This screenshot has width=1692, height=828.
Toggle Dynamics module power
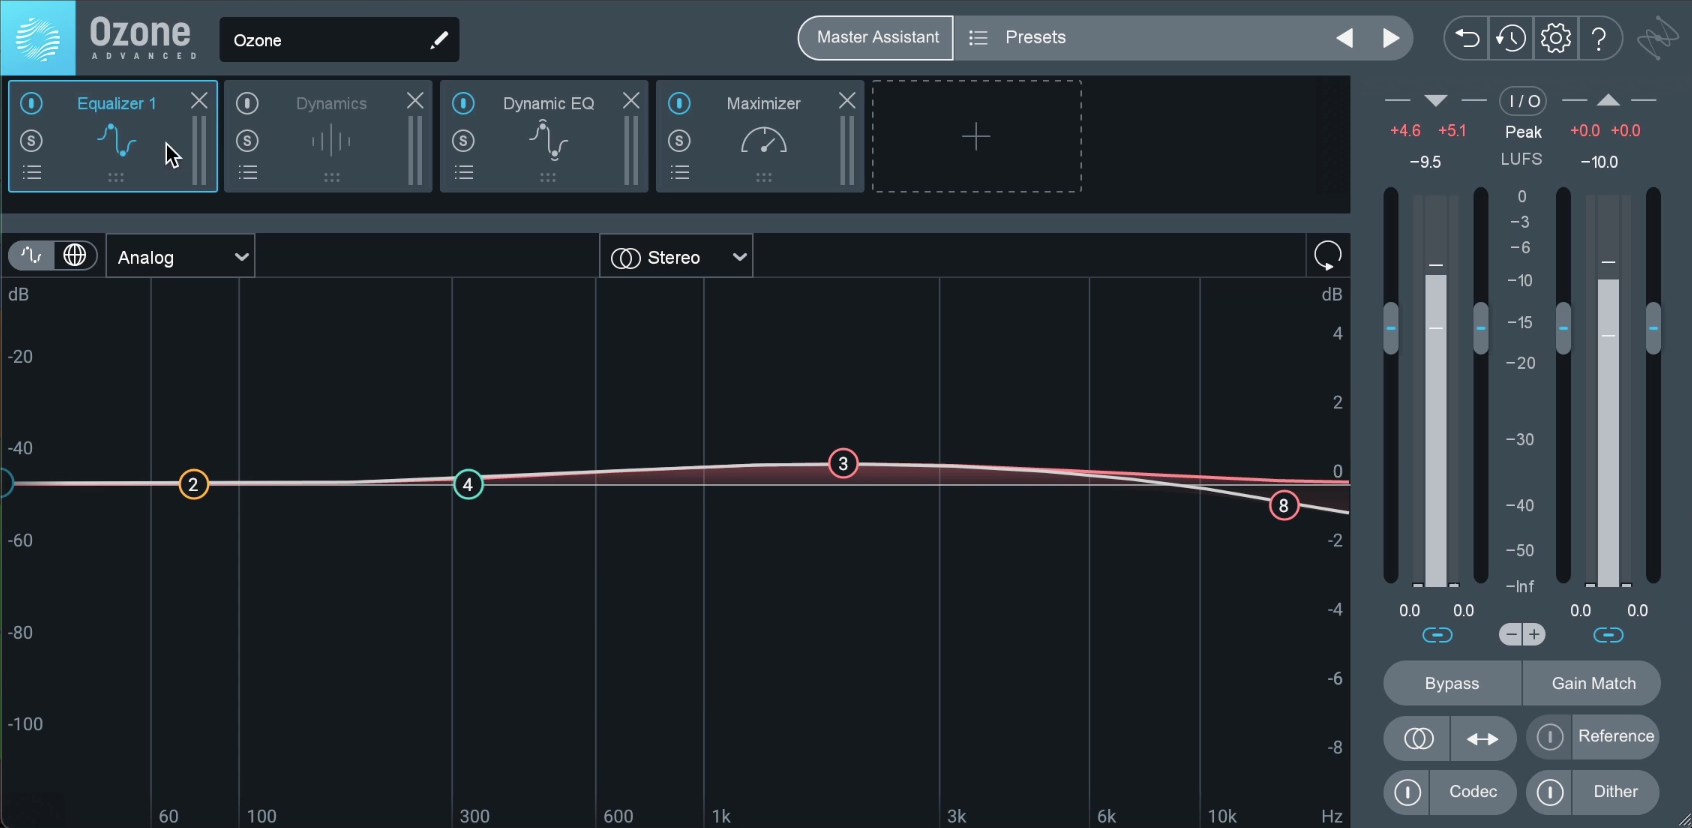pyautogui.click(x=248, y=103)
